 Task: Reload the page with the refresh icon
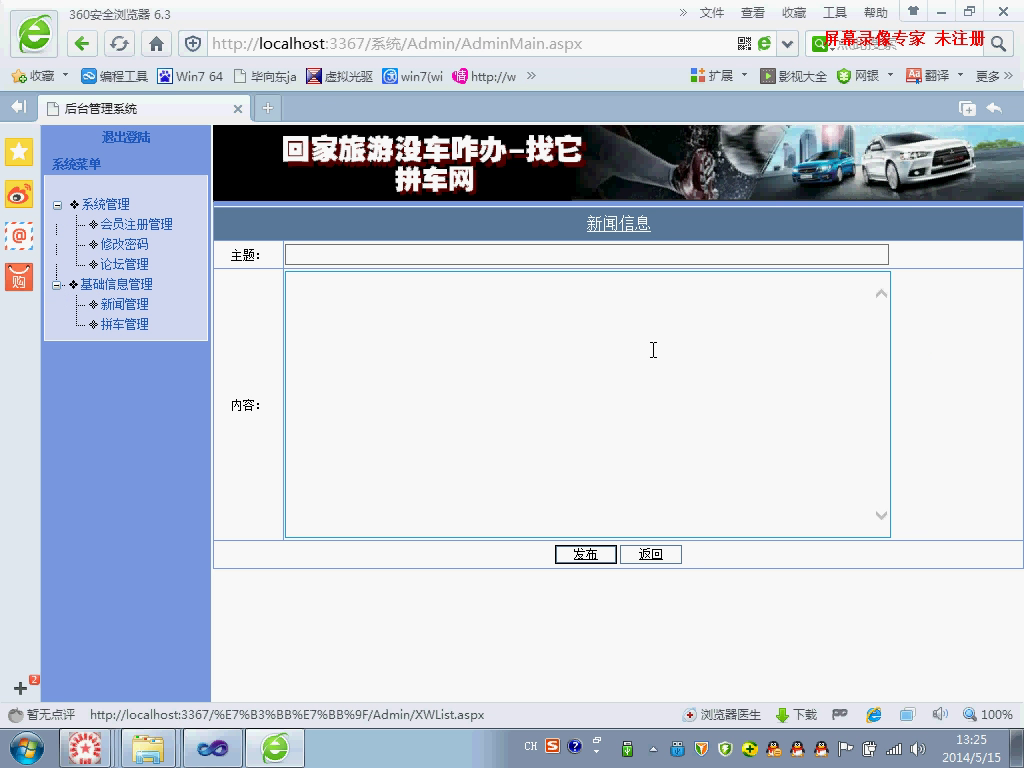(x=119, y=44)
